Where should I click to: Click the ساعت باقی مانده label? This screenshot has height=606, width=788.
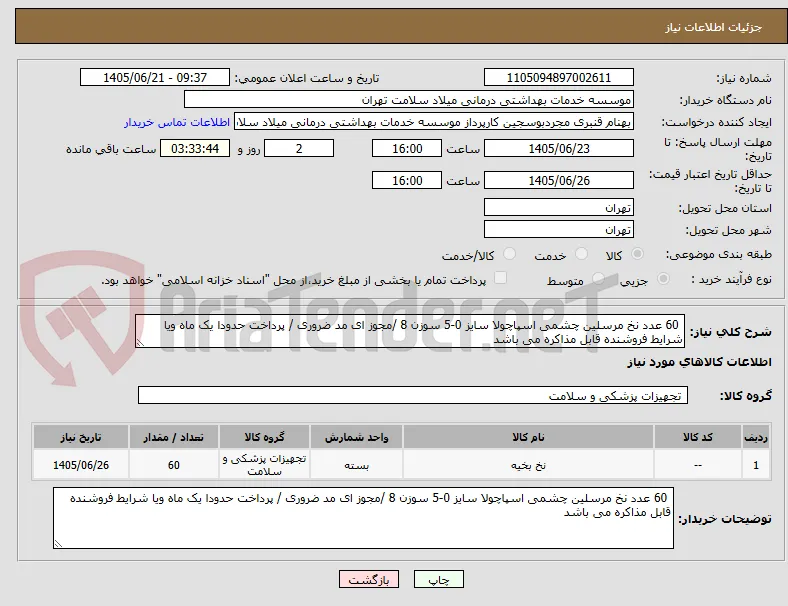111,149
